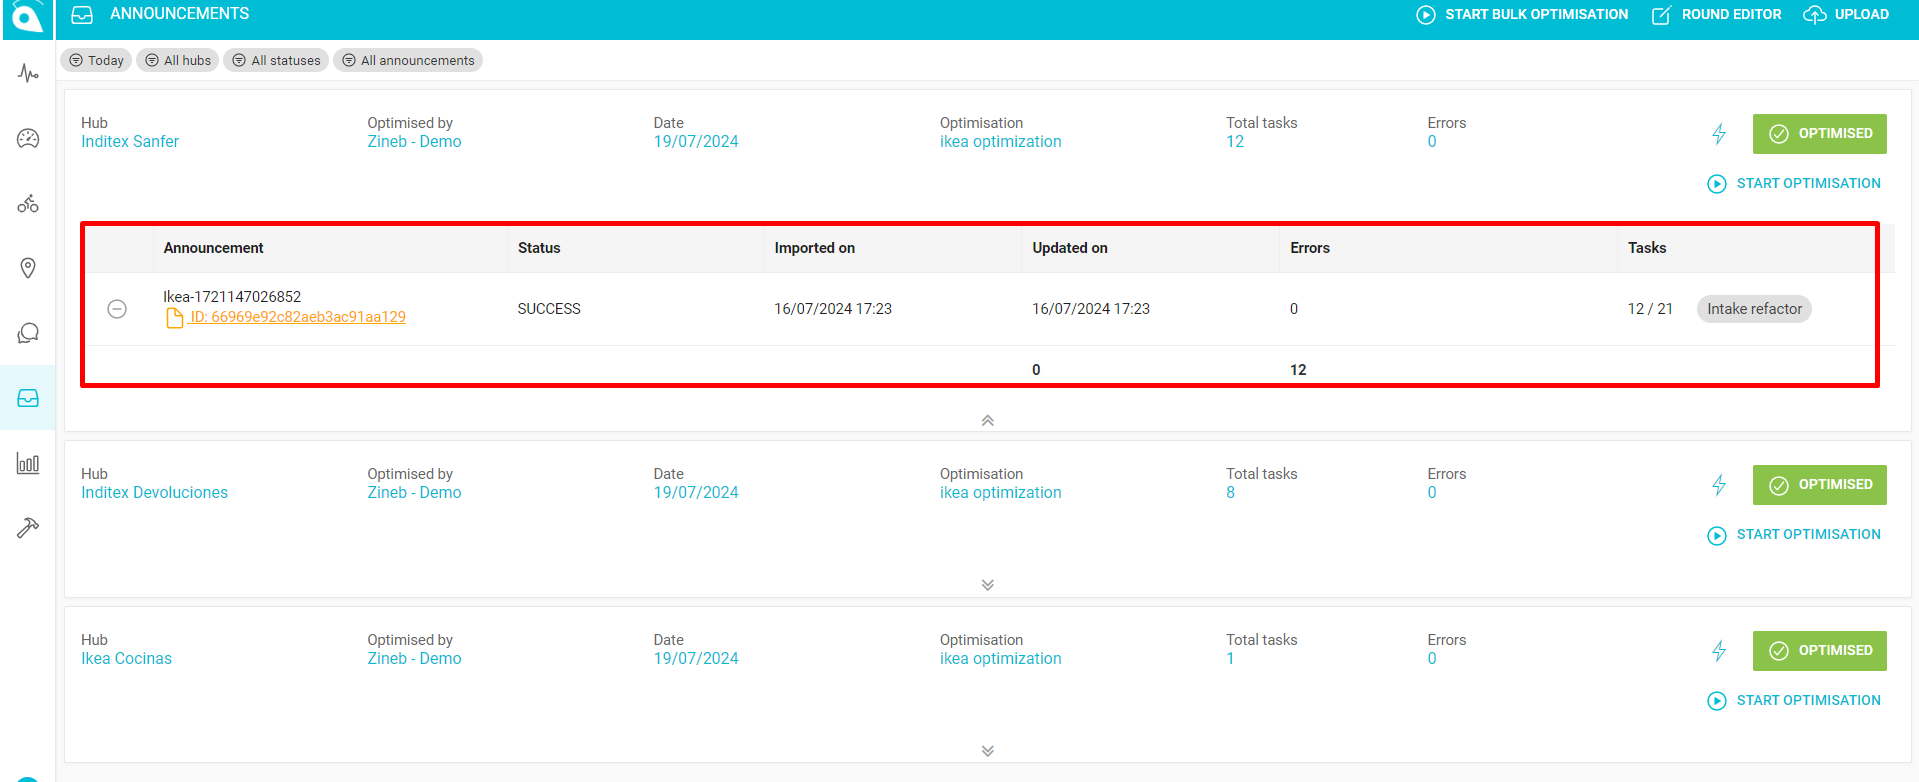
Task: Open the Round Editor
Action: pyautogui.click(x=1716, y=15)
